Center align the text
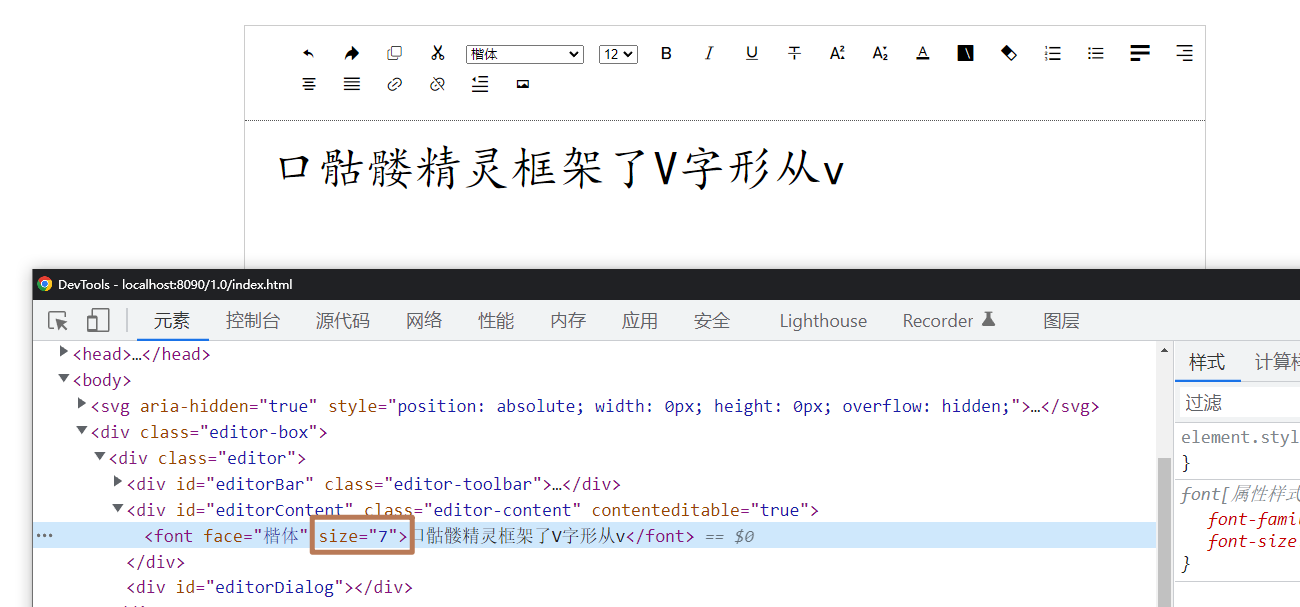Screen dimensions: 1300x607 [309, 84]
